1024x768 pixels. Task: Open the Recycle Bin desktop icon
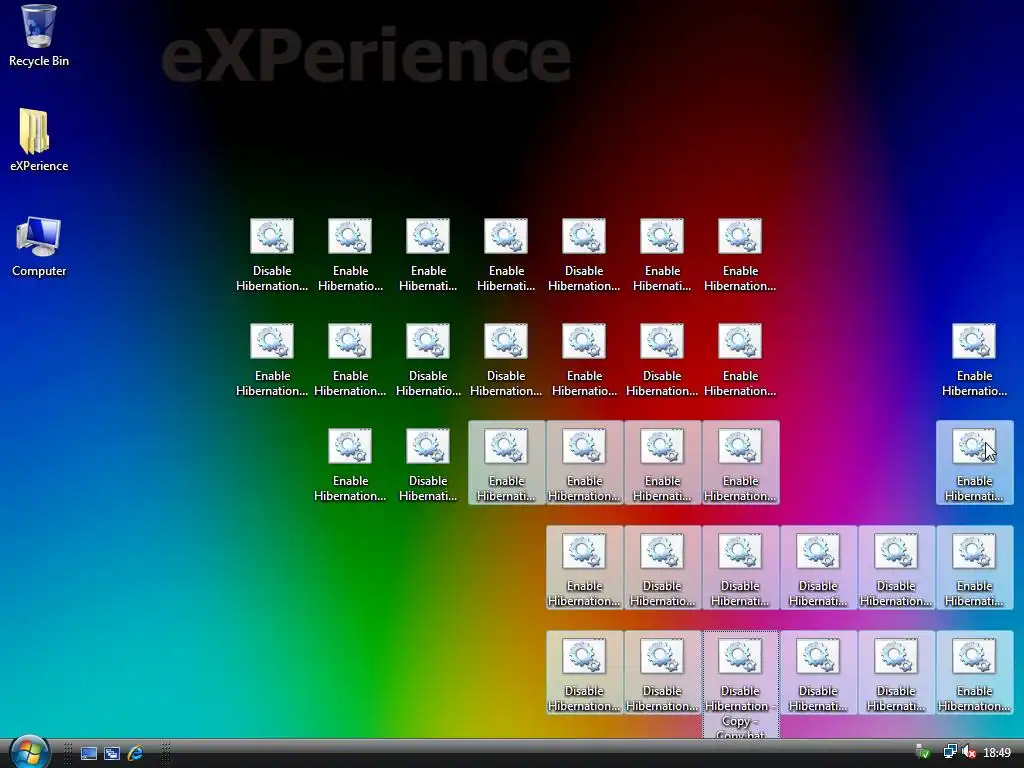tap(39, 35)
